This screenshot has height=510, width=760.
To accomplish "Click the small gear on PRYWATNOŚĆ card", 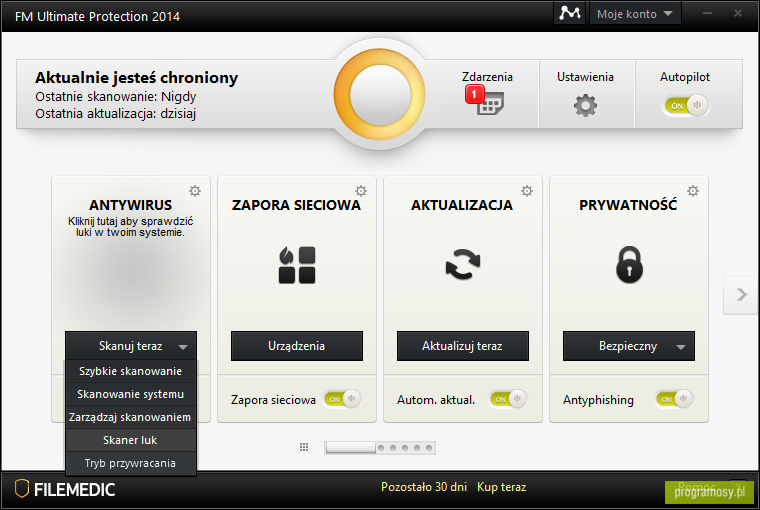I will (x=693, y=191).
